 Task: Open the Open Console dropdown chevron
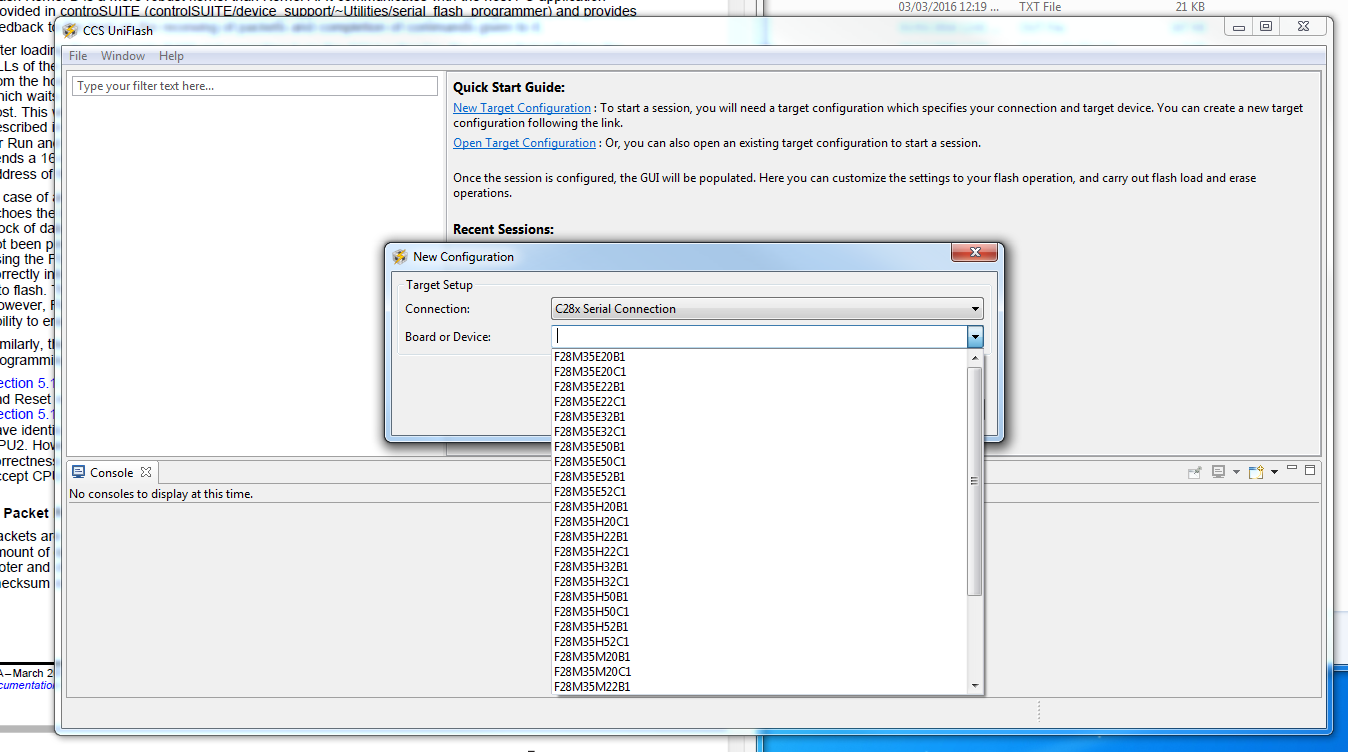click(x=1274, y=471)
